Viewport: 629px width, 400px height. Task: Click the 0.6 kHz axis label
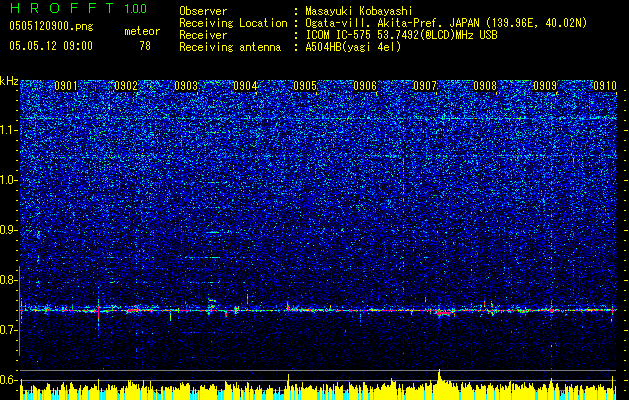[x=8, y=380]
